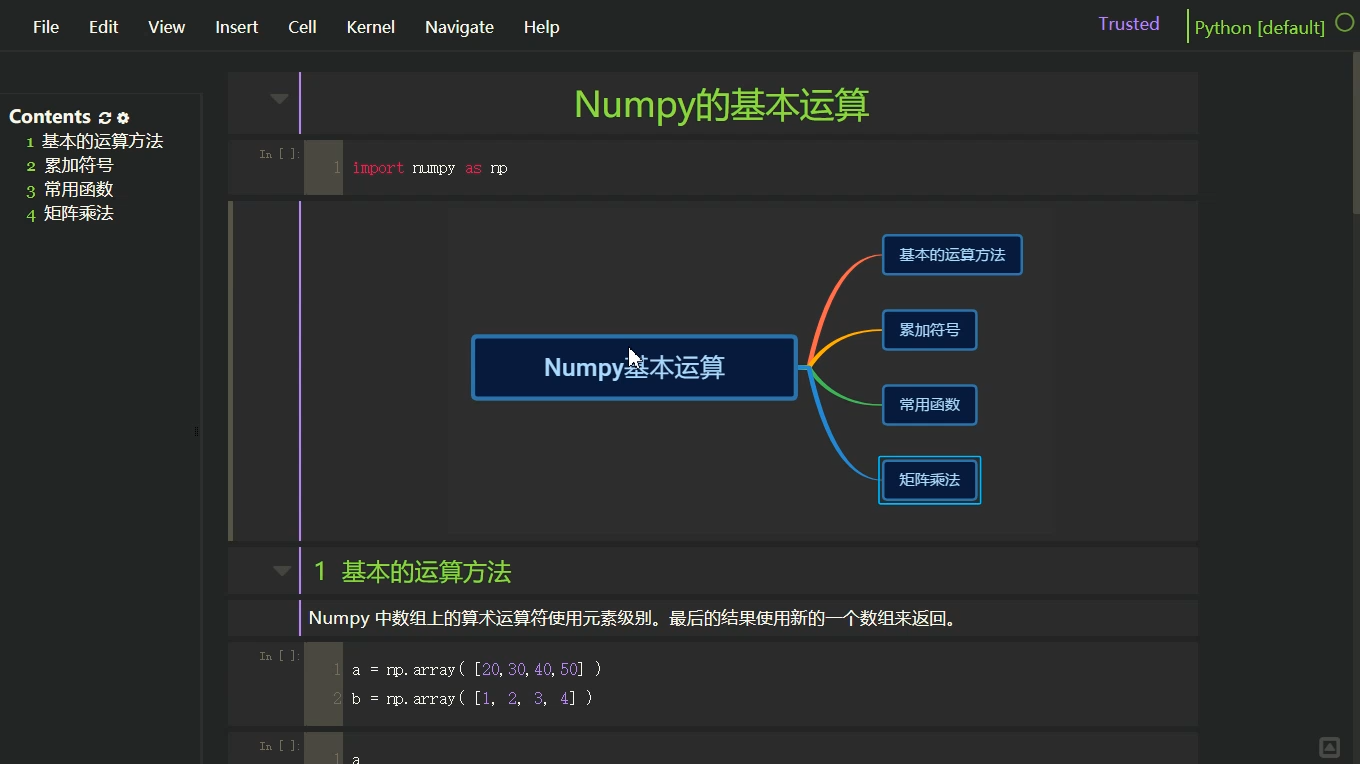
Task: Collapse the 1 基本的运算方法 heading section
Action: click(282, 572)
